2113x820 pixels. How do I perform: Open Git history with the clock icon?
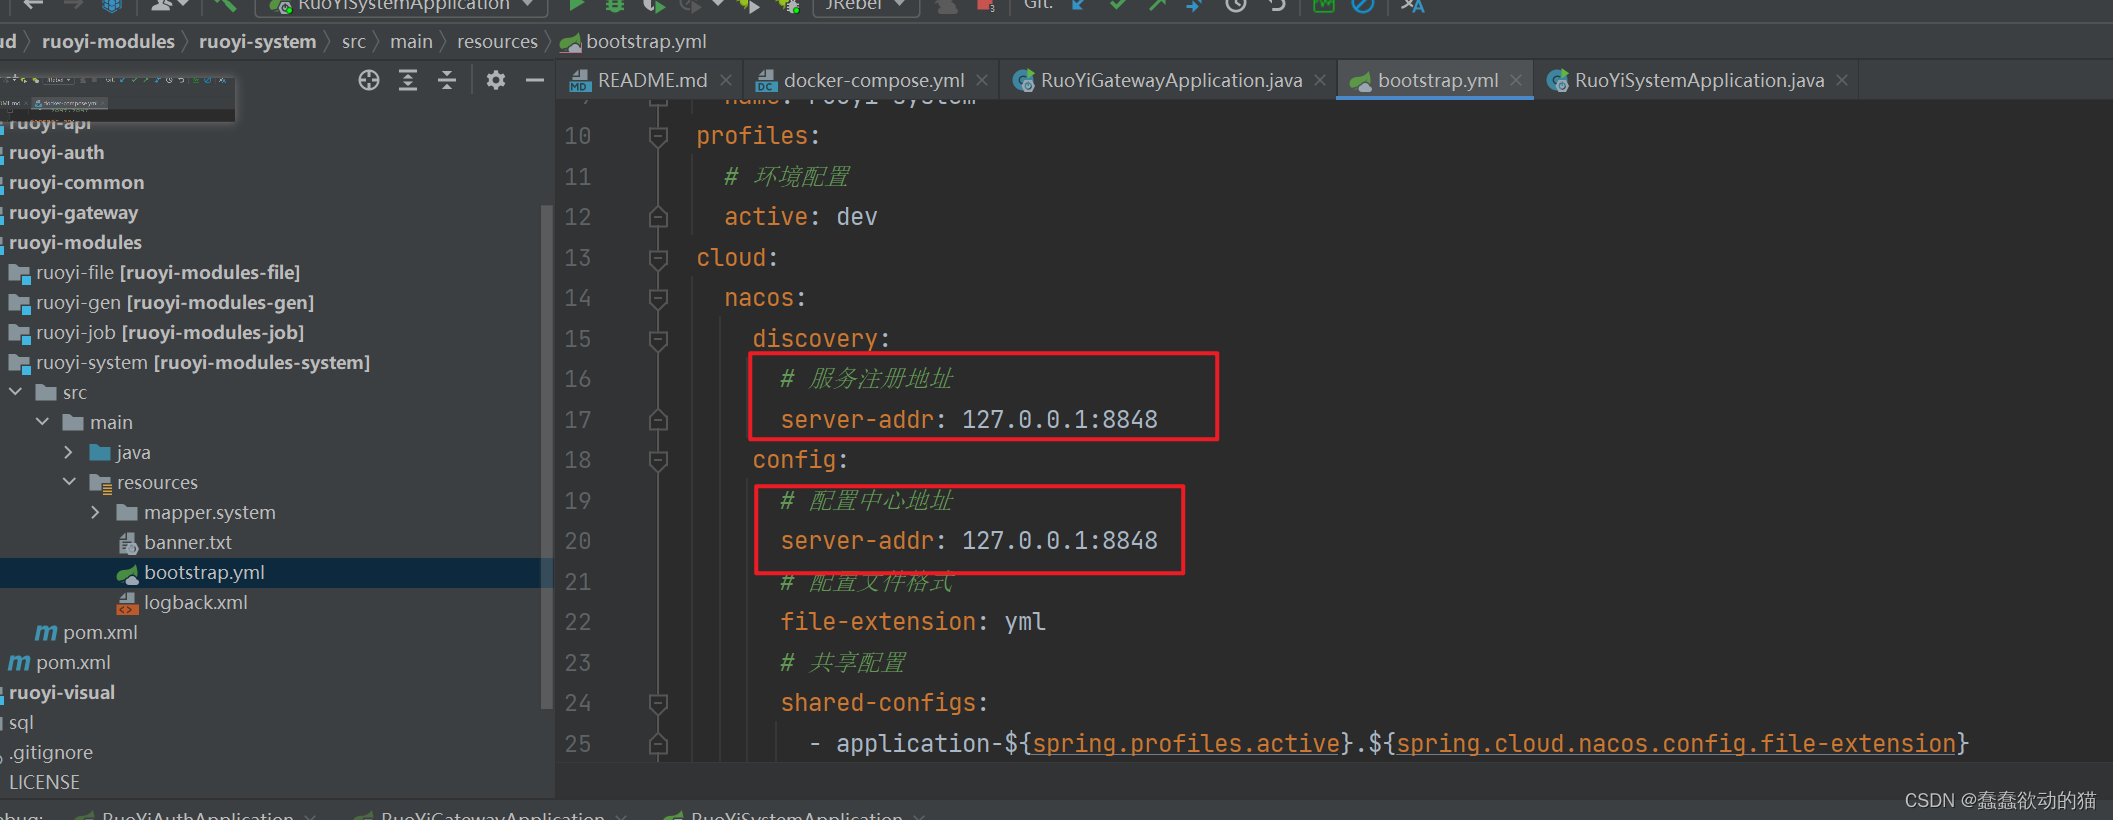1236,5
